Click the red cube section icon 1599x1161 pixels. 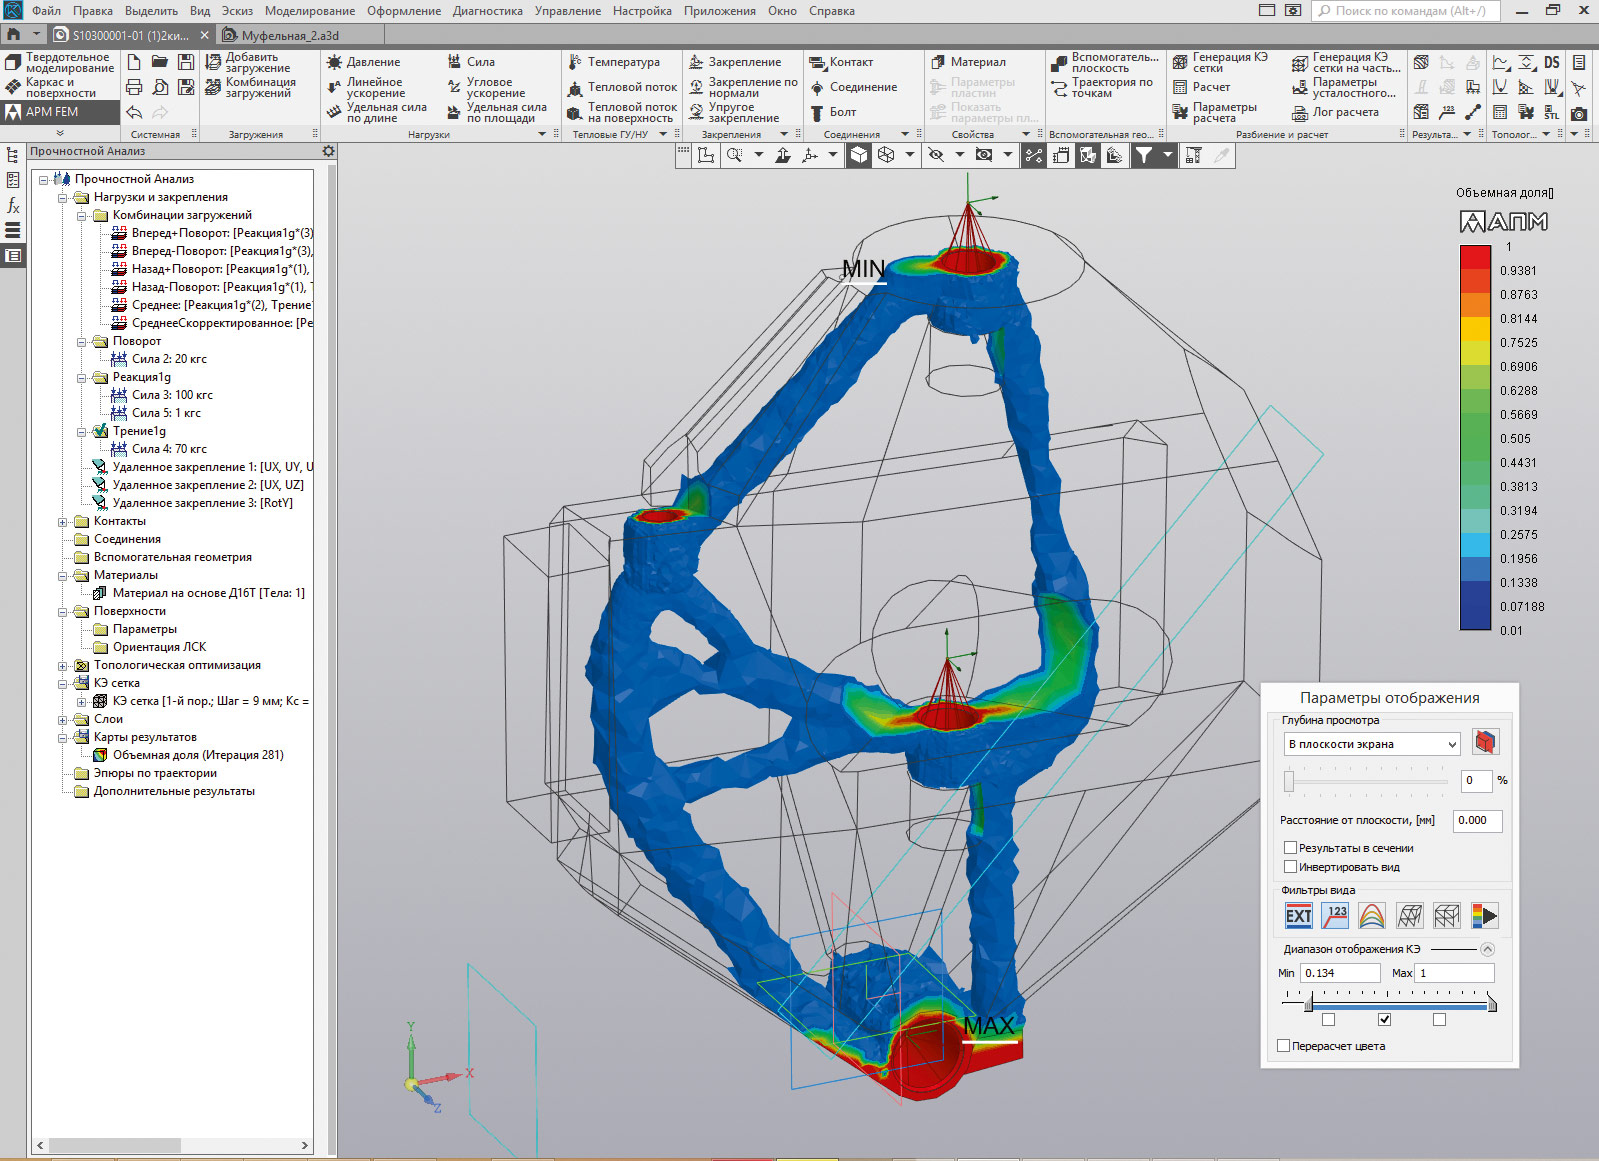[x=1486, y=742]
